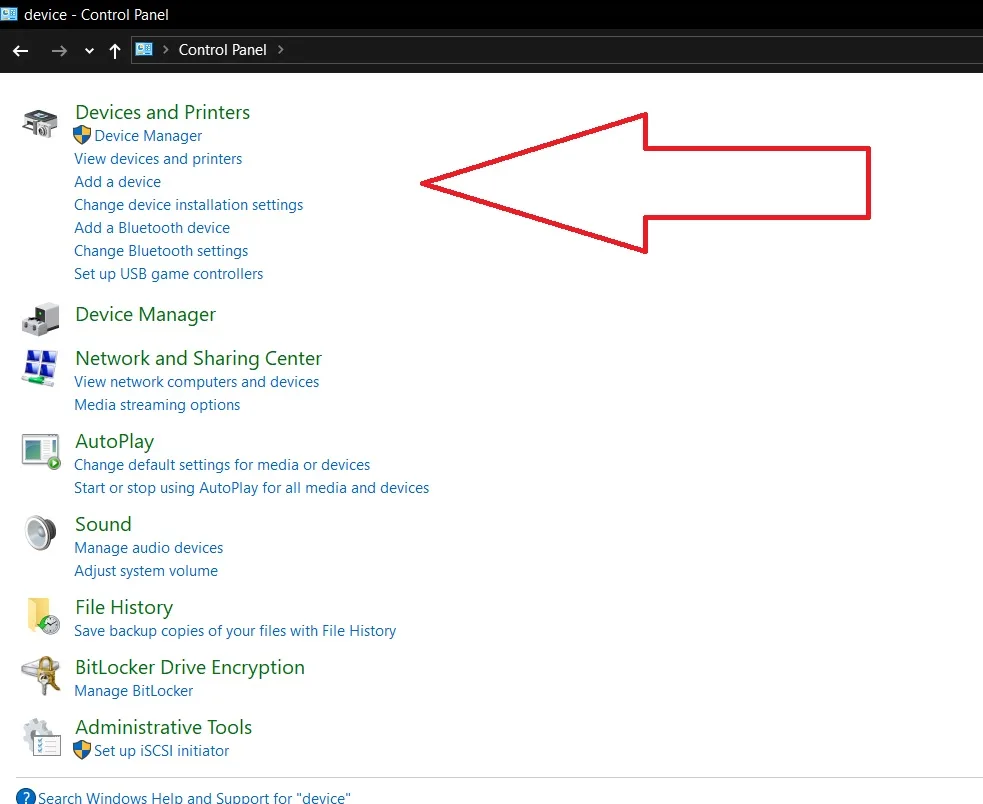Go up one level with up arrow

[x=115, y=50]
